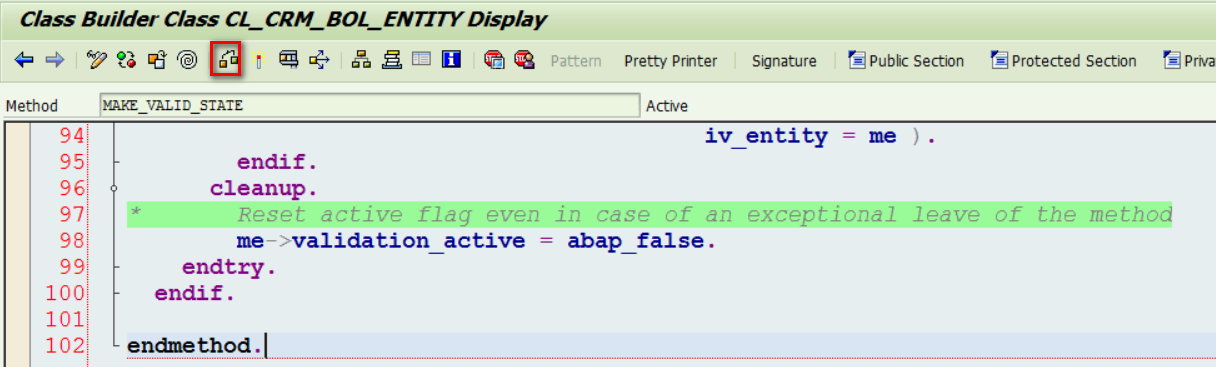Show the class hierarchy tree icon
1216x367 pixels.
coord(361,60)
